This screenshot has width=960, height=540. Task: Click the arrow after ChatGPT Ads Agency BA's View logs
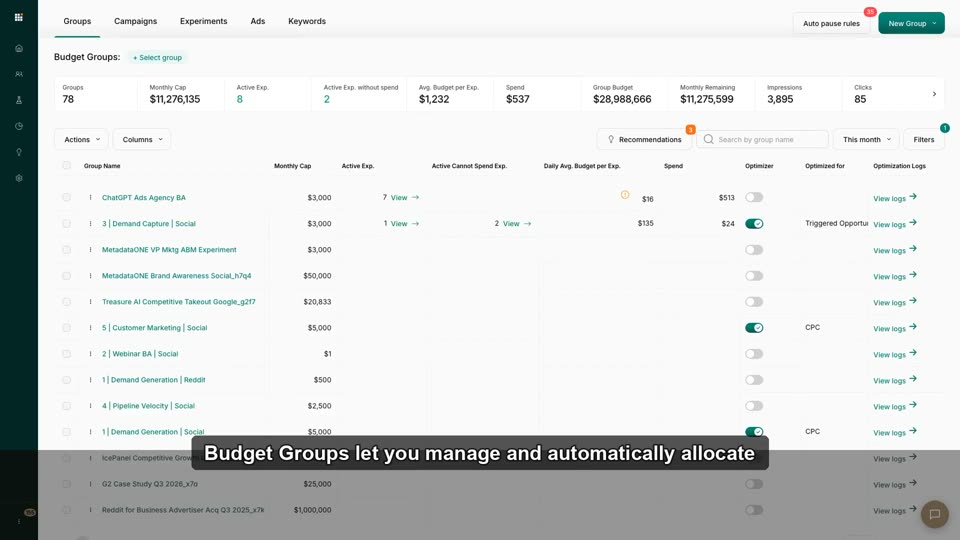pos(913,197)
